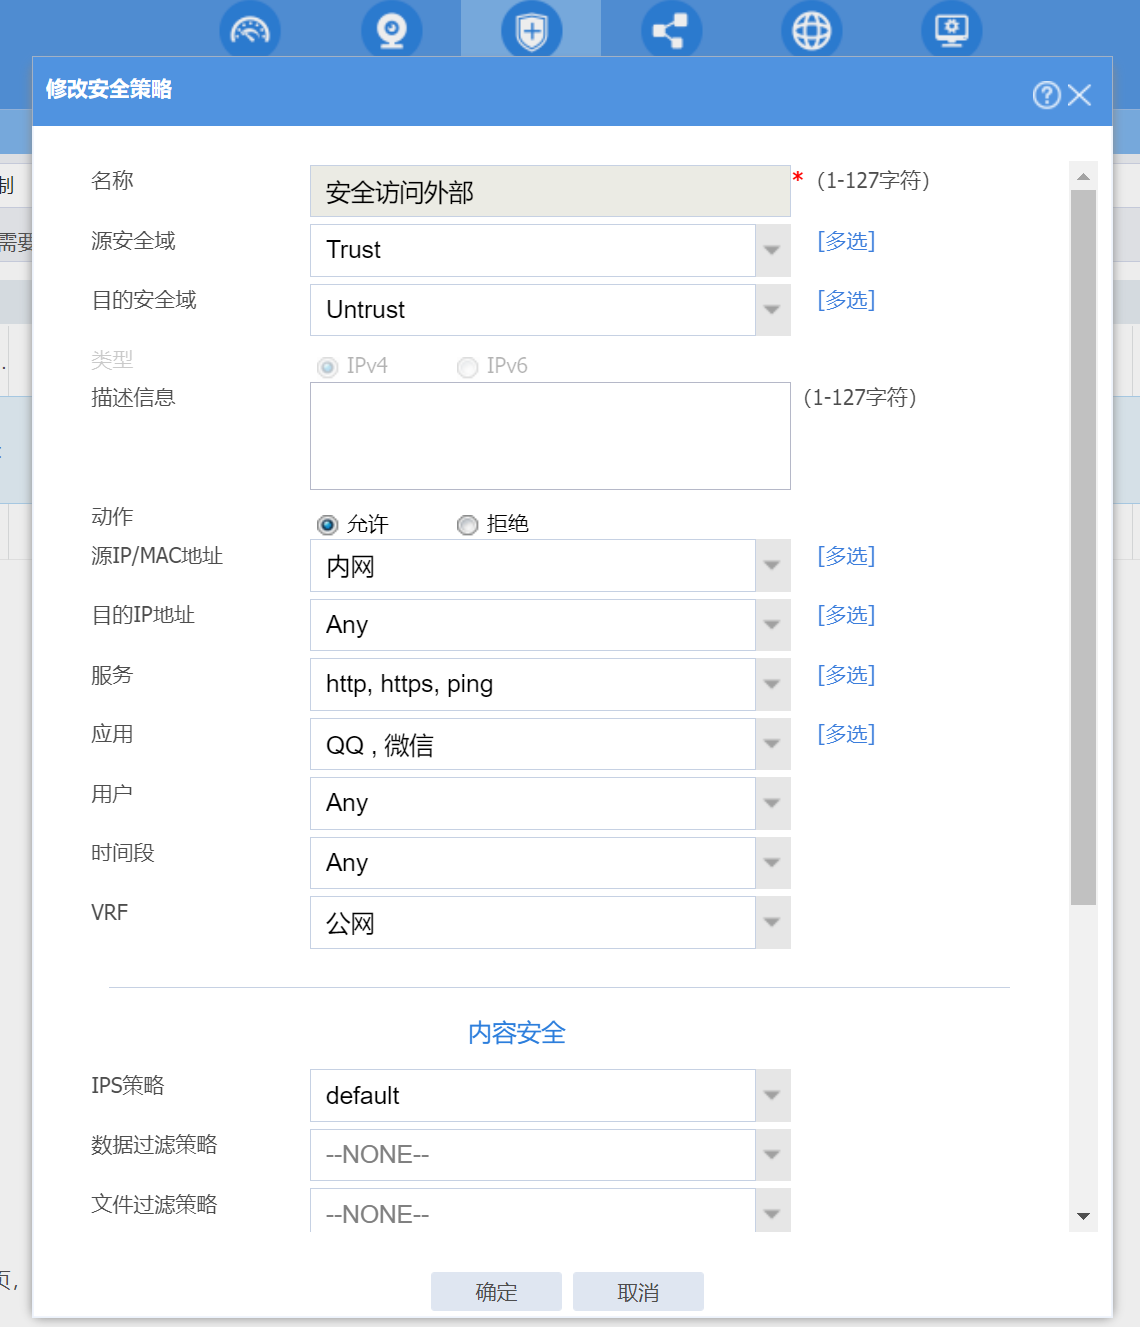Click the dialog scrollbar down arrow
1140x1327 pixels.
click(x=1083, y=1217)
